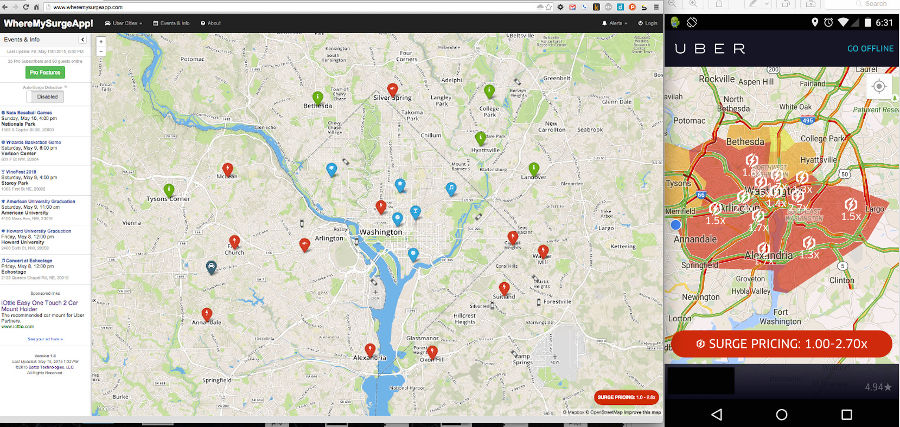The width and height of the screenshot is (900, 427).
Task: Click the red Arlington surge pin
Action: [x=305, y=245]
